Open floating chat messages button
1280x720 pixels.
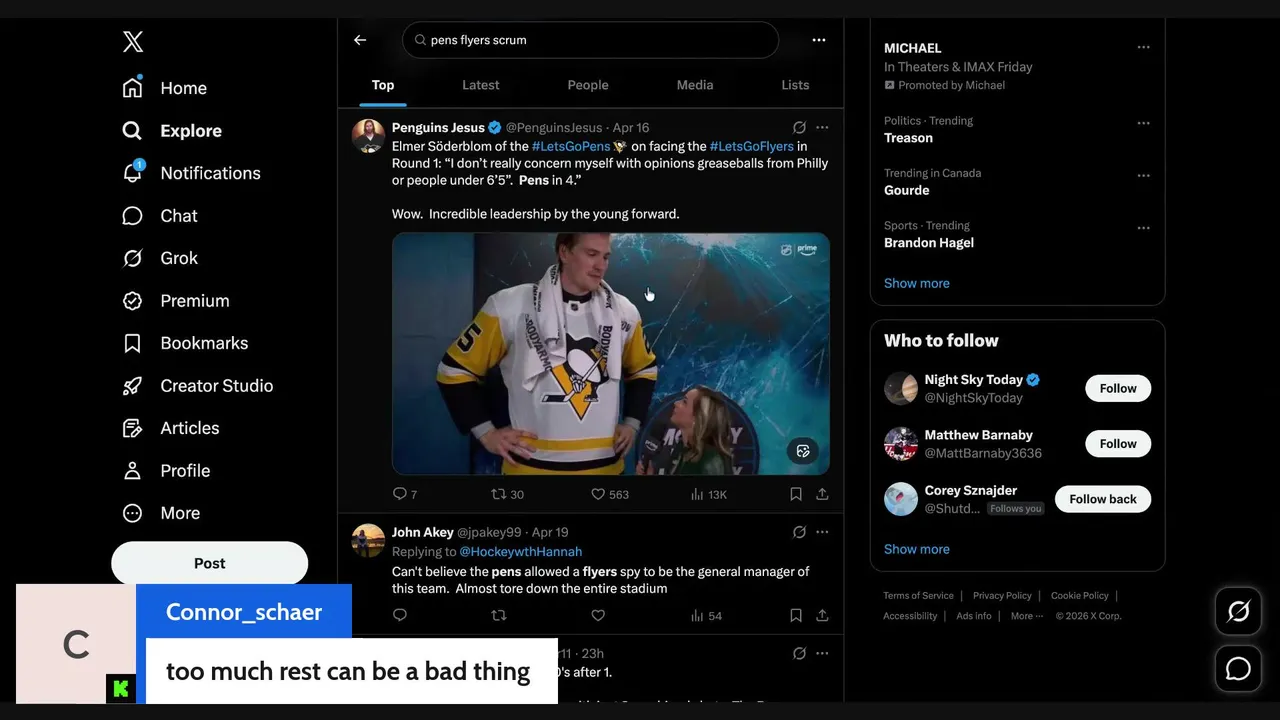(x=1238, y=669)
